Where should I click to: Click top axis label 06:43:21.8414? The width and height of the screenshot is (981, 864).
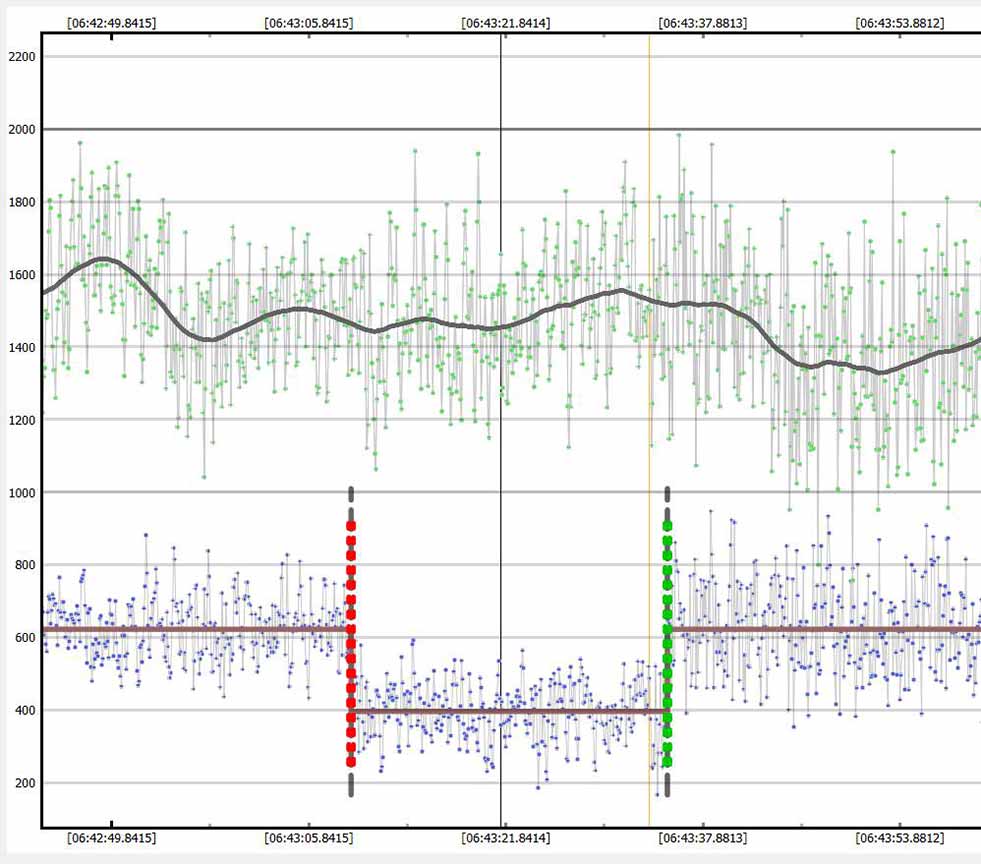pyautogui.click(x=505, y=21)
